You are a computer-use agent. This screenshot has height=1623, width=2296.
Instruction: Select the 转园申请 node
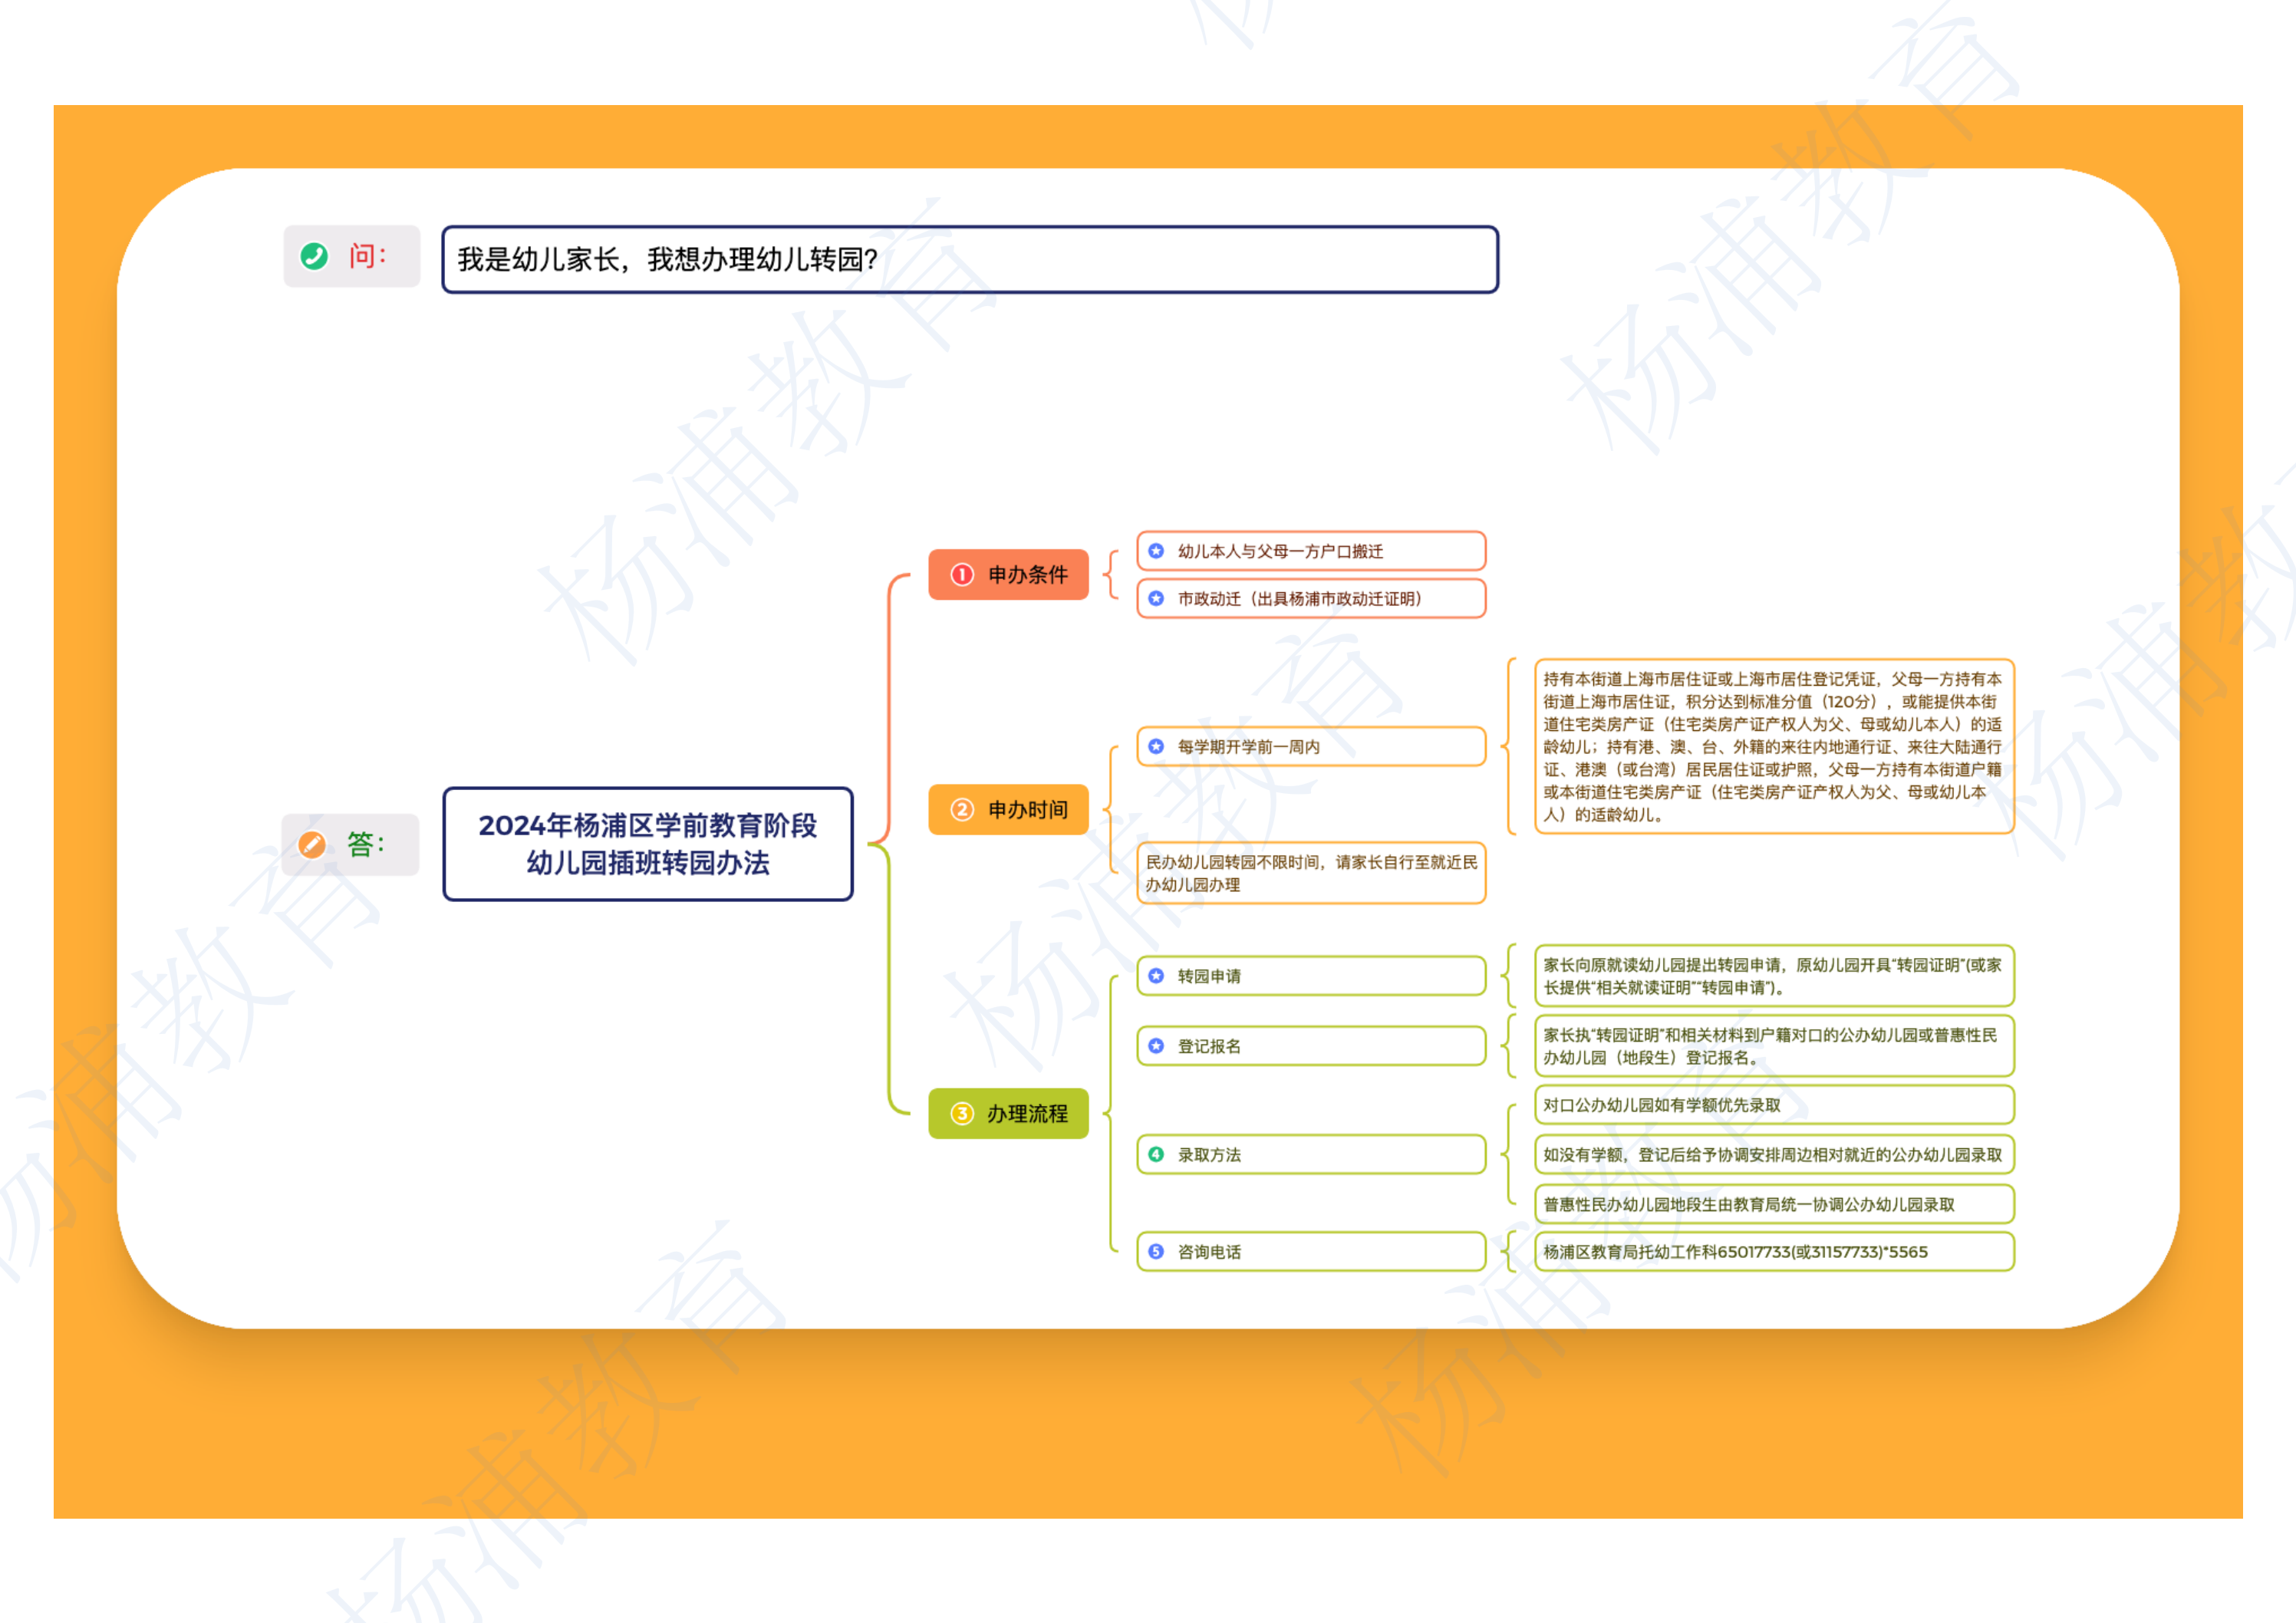point(1311,976)
